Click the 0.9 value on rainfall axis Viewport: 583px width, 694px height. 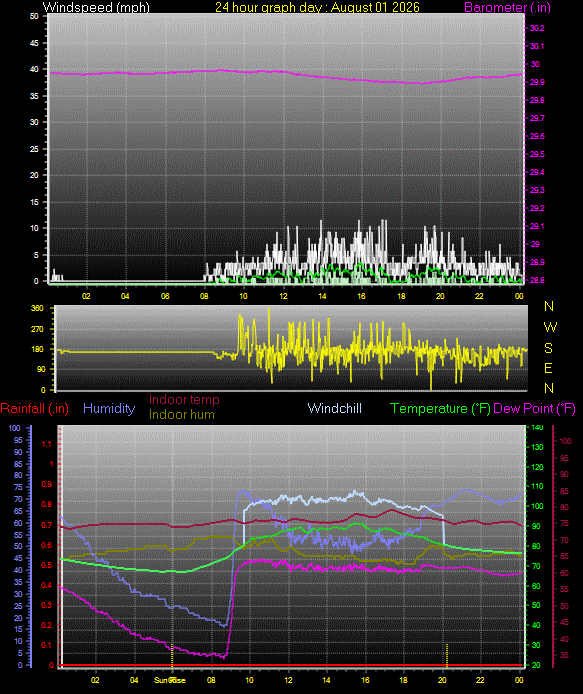coord(46,484)
